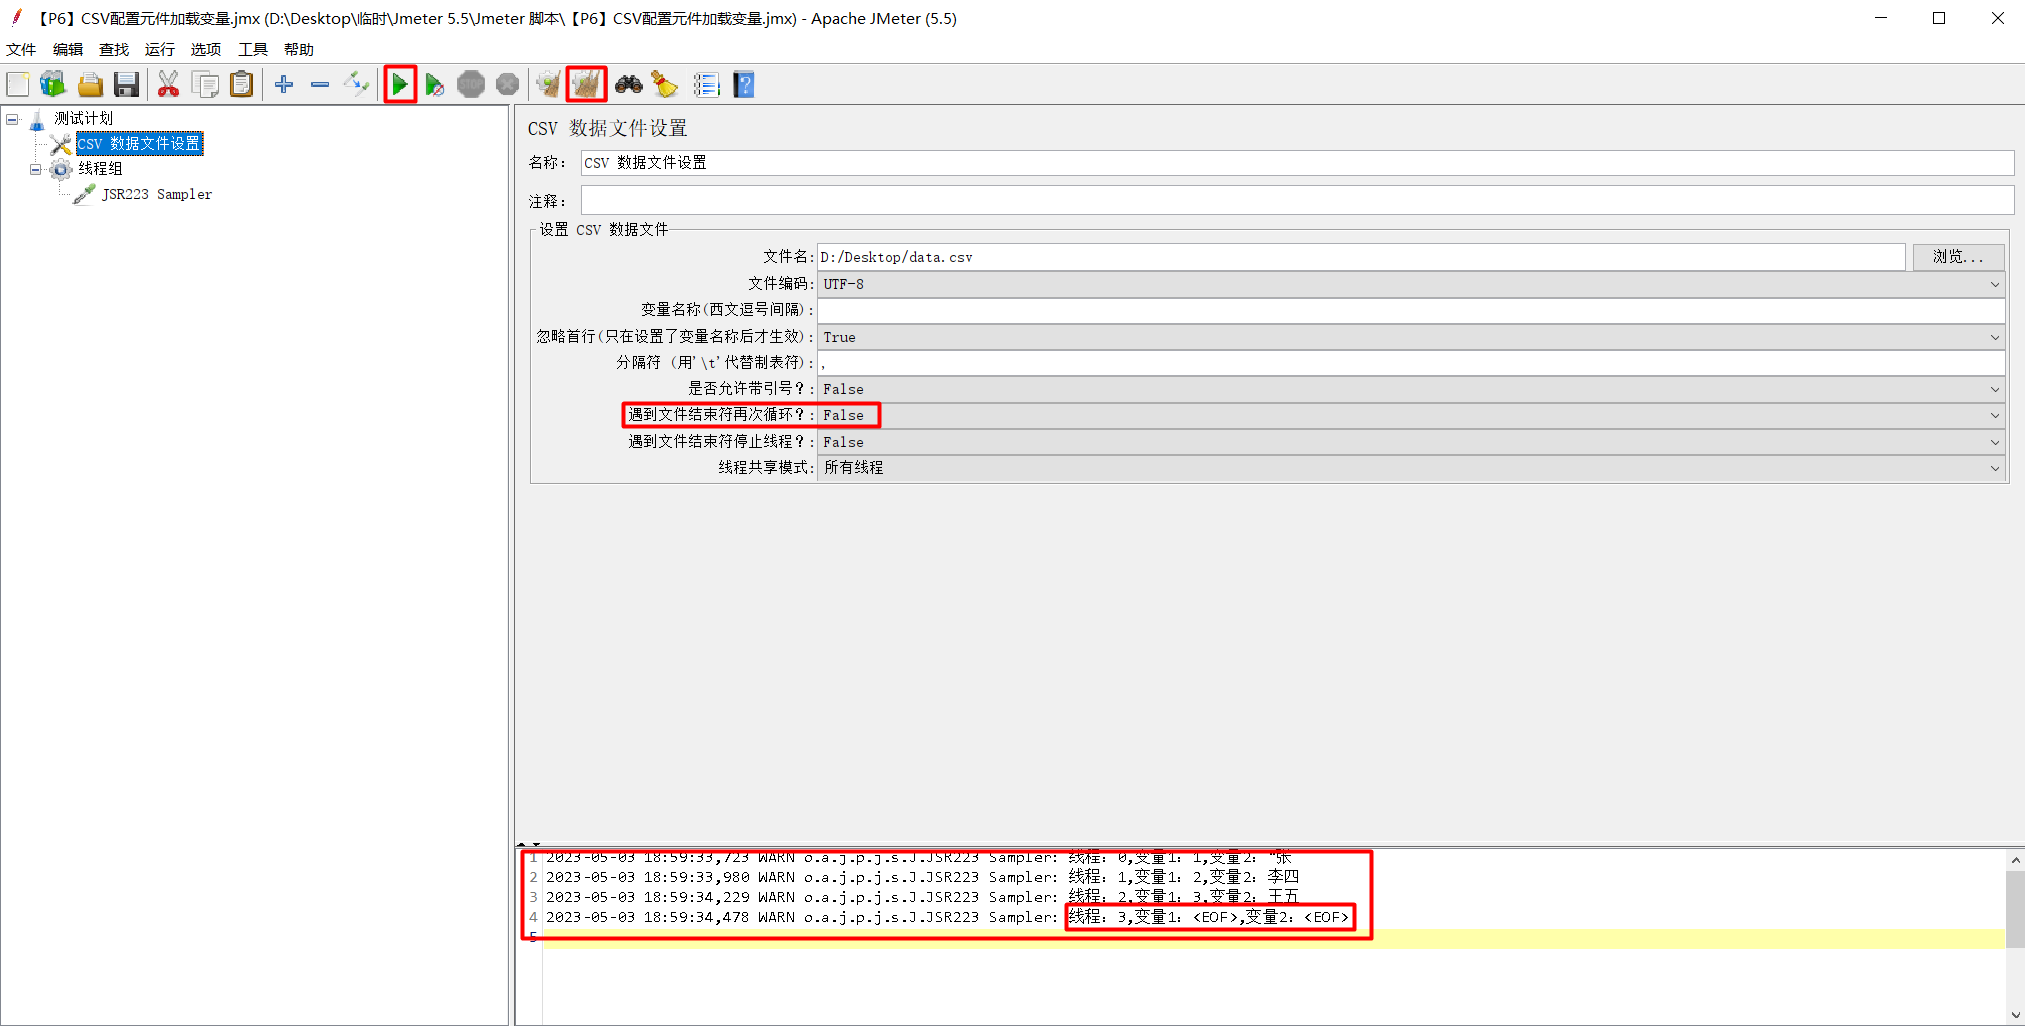The height and width of the screenshot is (1026, 2025).
Task: Select 测试计划 in tree
Action: 84,119
